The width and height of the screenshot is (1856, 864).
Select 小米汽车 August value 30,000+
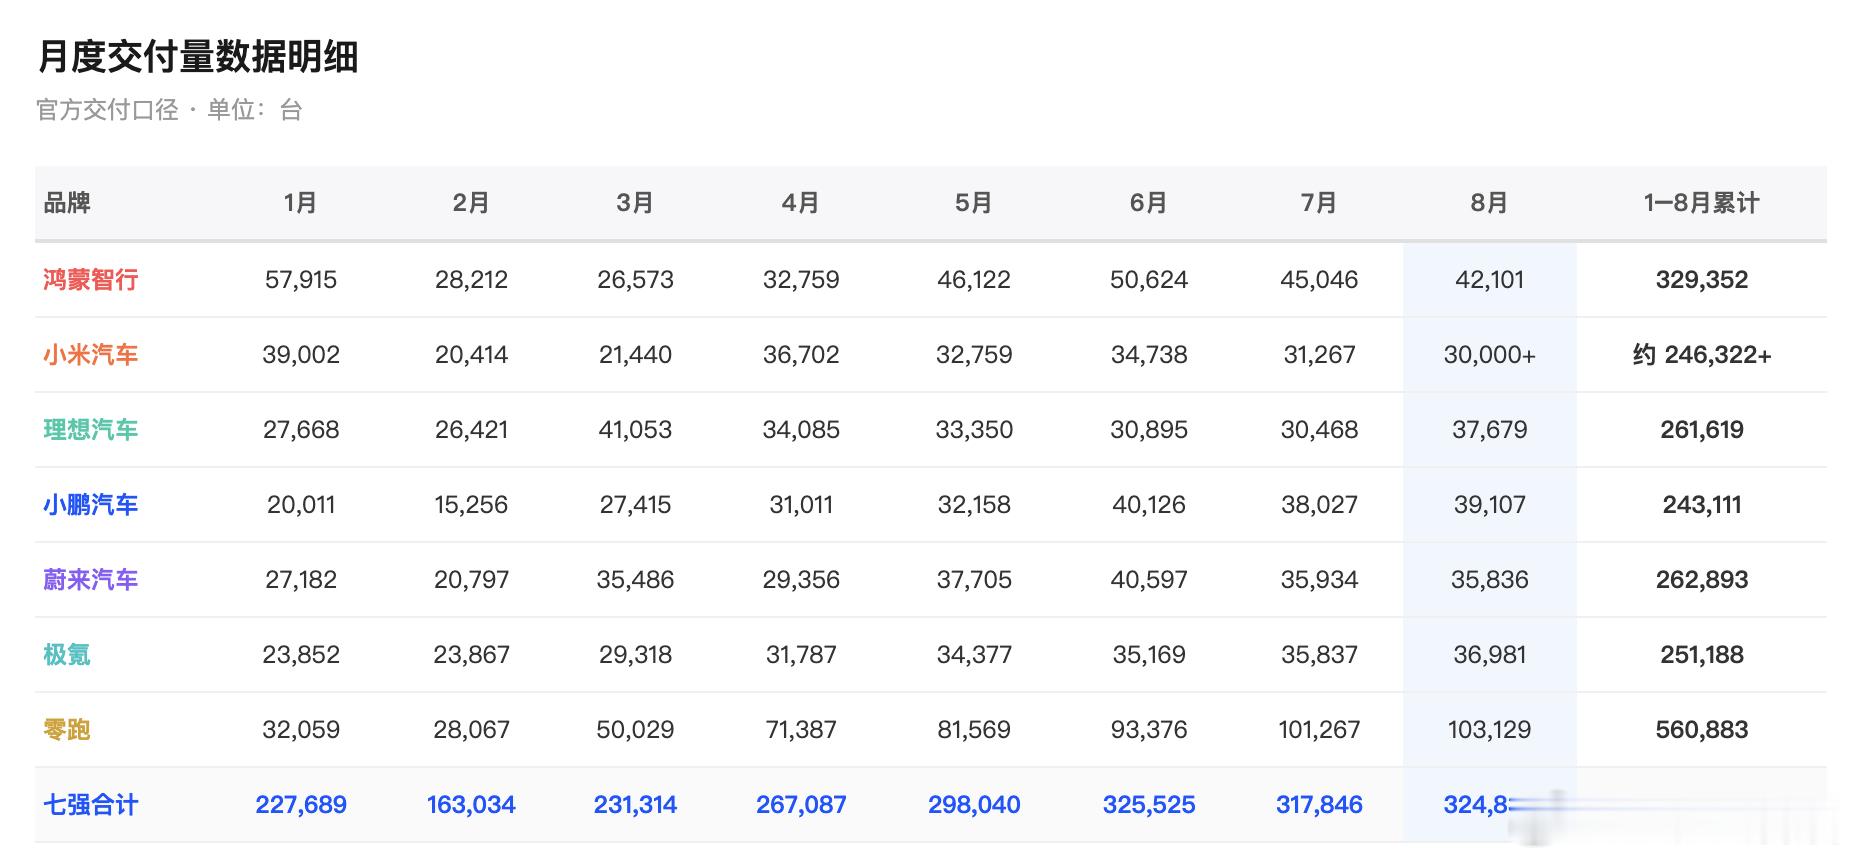click(x=1490, y=355)
